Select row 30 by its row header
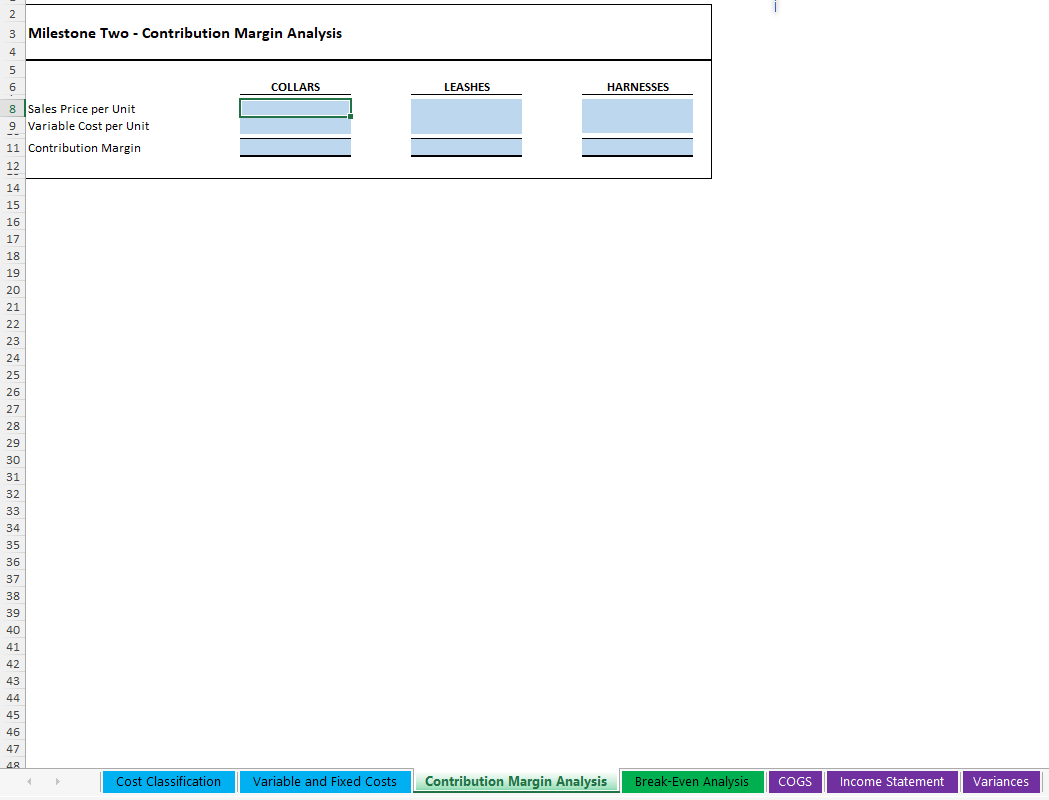 click(x=13, y=460)
